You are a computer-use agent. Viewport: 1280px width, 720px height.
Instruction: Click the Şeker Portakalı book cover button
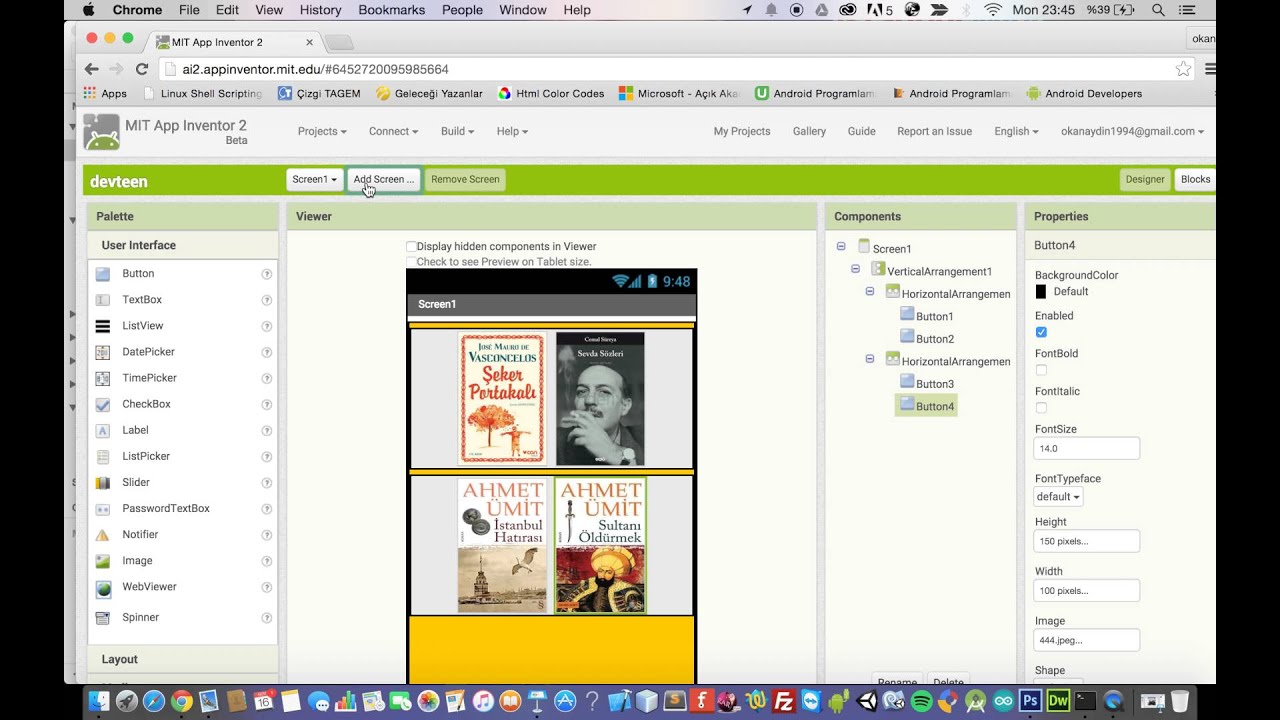coord(502,399)
